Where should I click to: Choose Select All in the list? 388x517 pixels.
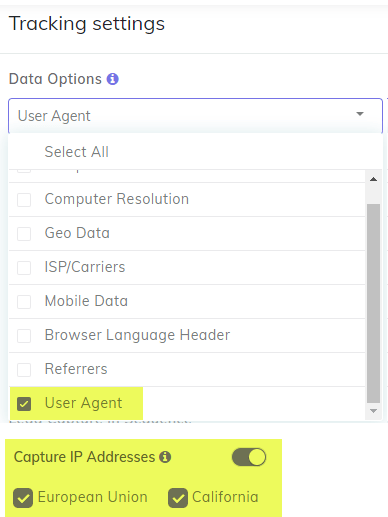click(x=77, y=152)
